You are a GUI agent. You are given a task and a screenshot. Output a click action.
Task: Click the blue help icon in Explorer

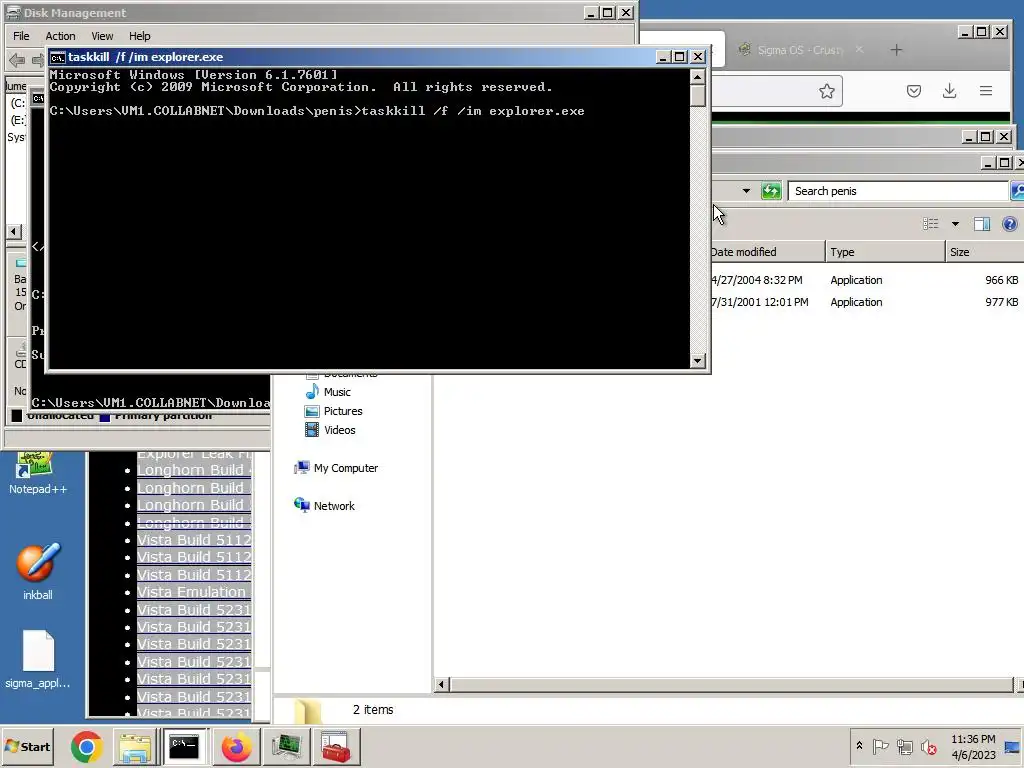click(1010, 224)
